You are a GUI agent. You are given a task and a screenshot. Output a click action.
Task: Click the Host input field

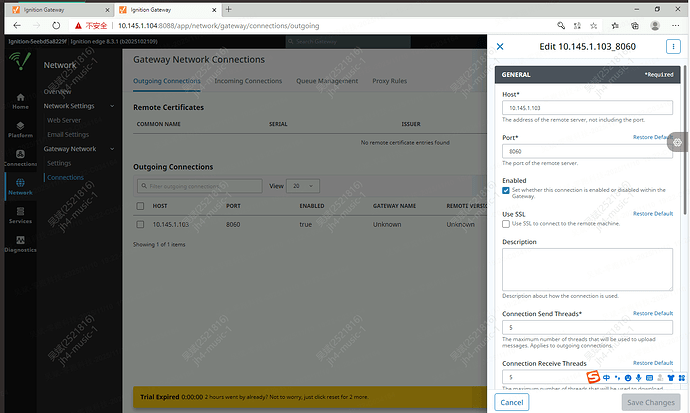pyautogui.click(x=587, y=108)
